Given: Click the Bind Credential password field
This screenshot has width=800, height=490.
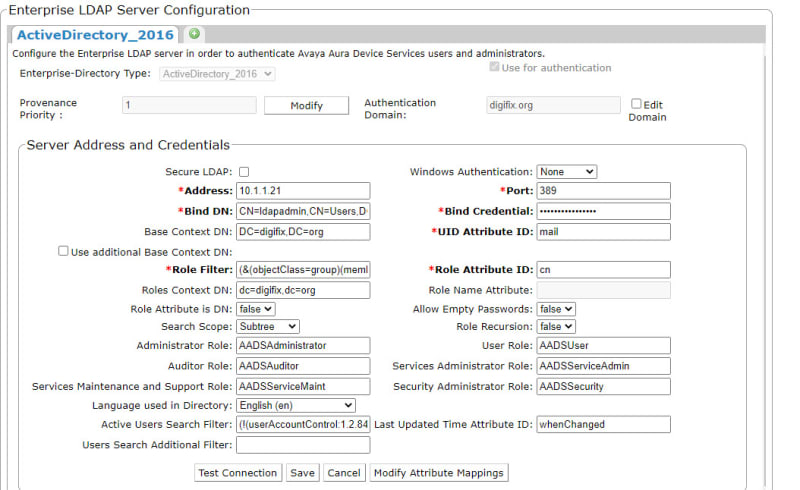Looking at the screenshot, I should tap(604, 211).
